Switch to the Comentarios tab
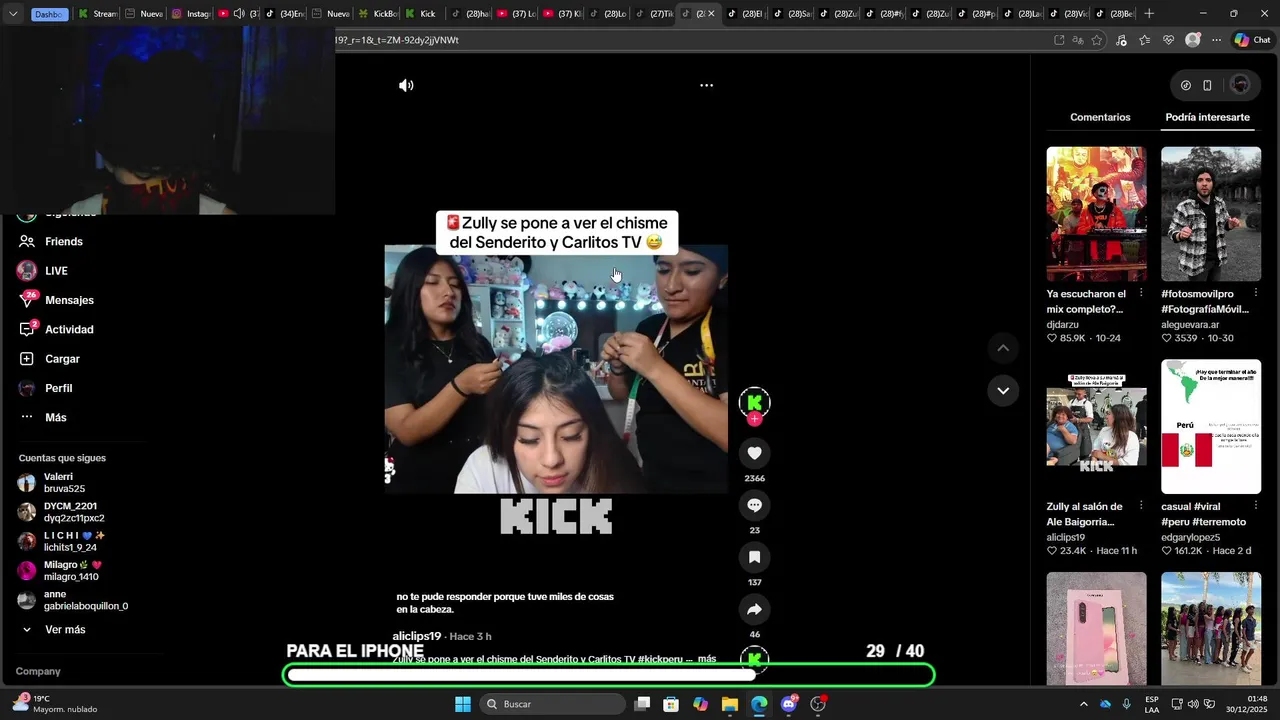Viewport: 1280px width, 720px height. [1100, 117]
